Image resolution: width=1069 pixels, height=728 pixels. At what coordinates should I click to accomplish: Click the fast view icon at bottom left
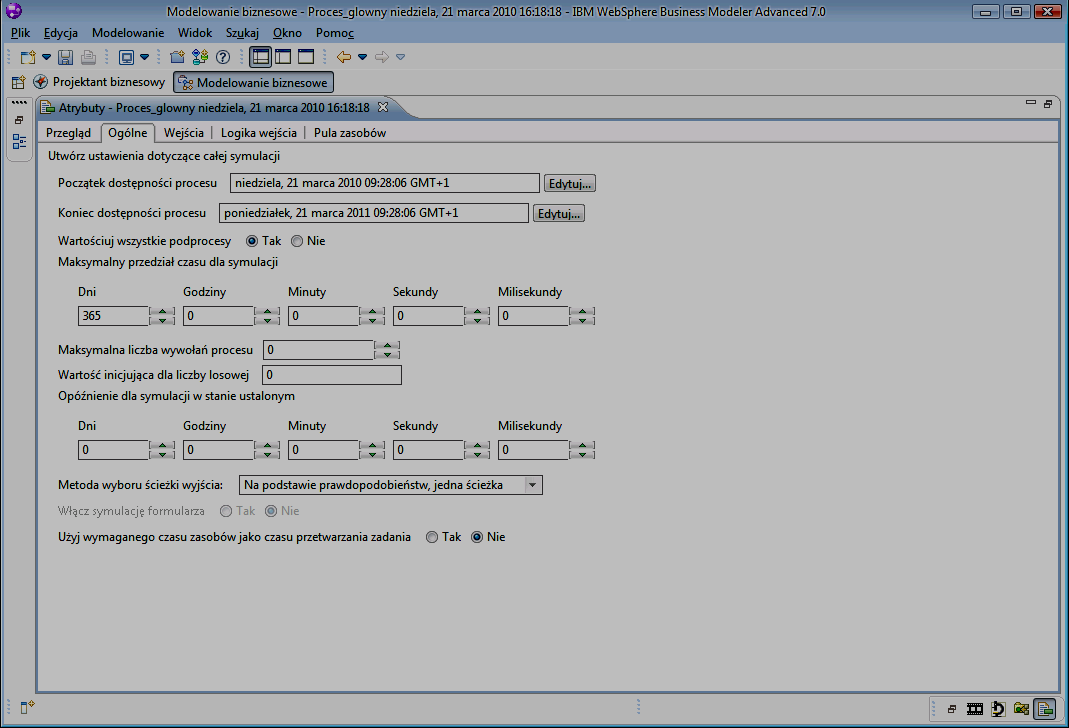pos(27,708)
